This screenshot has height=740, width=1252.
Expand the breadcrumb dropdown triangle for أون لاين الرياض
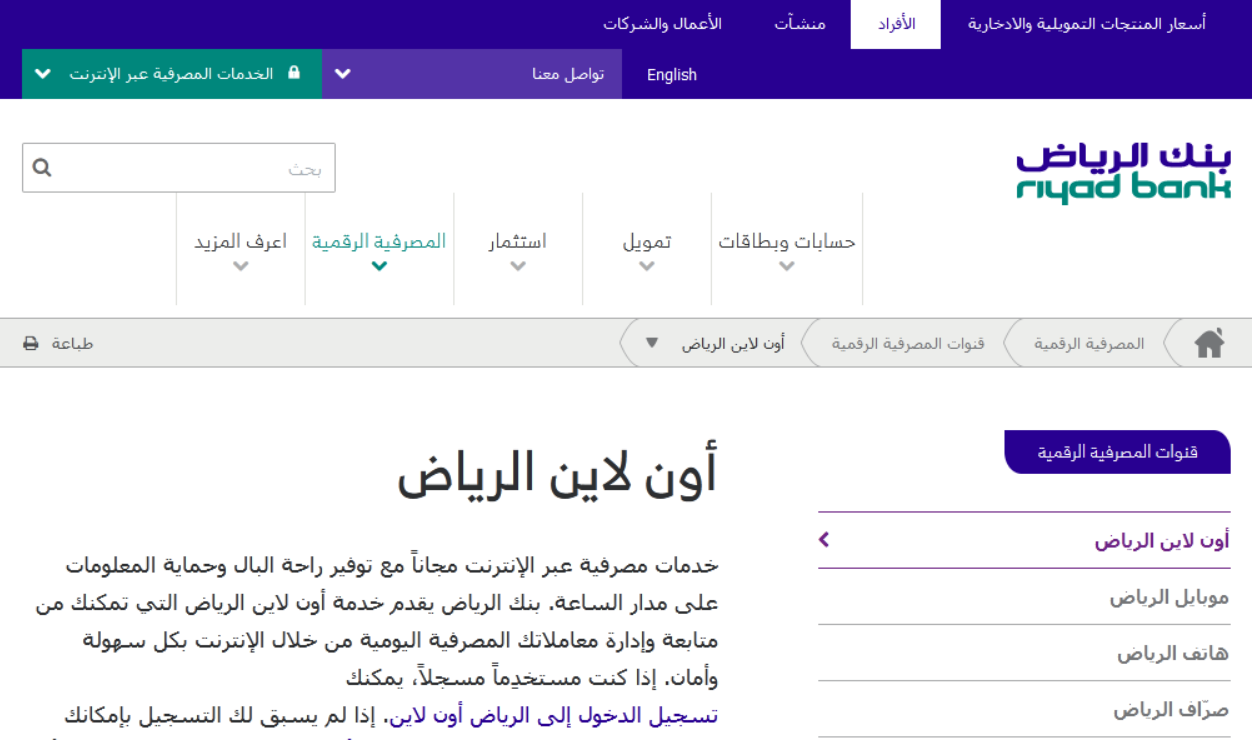click(652, 343)
